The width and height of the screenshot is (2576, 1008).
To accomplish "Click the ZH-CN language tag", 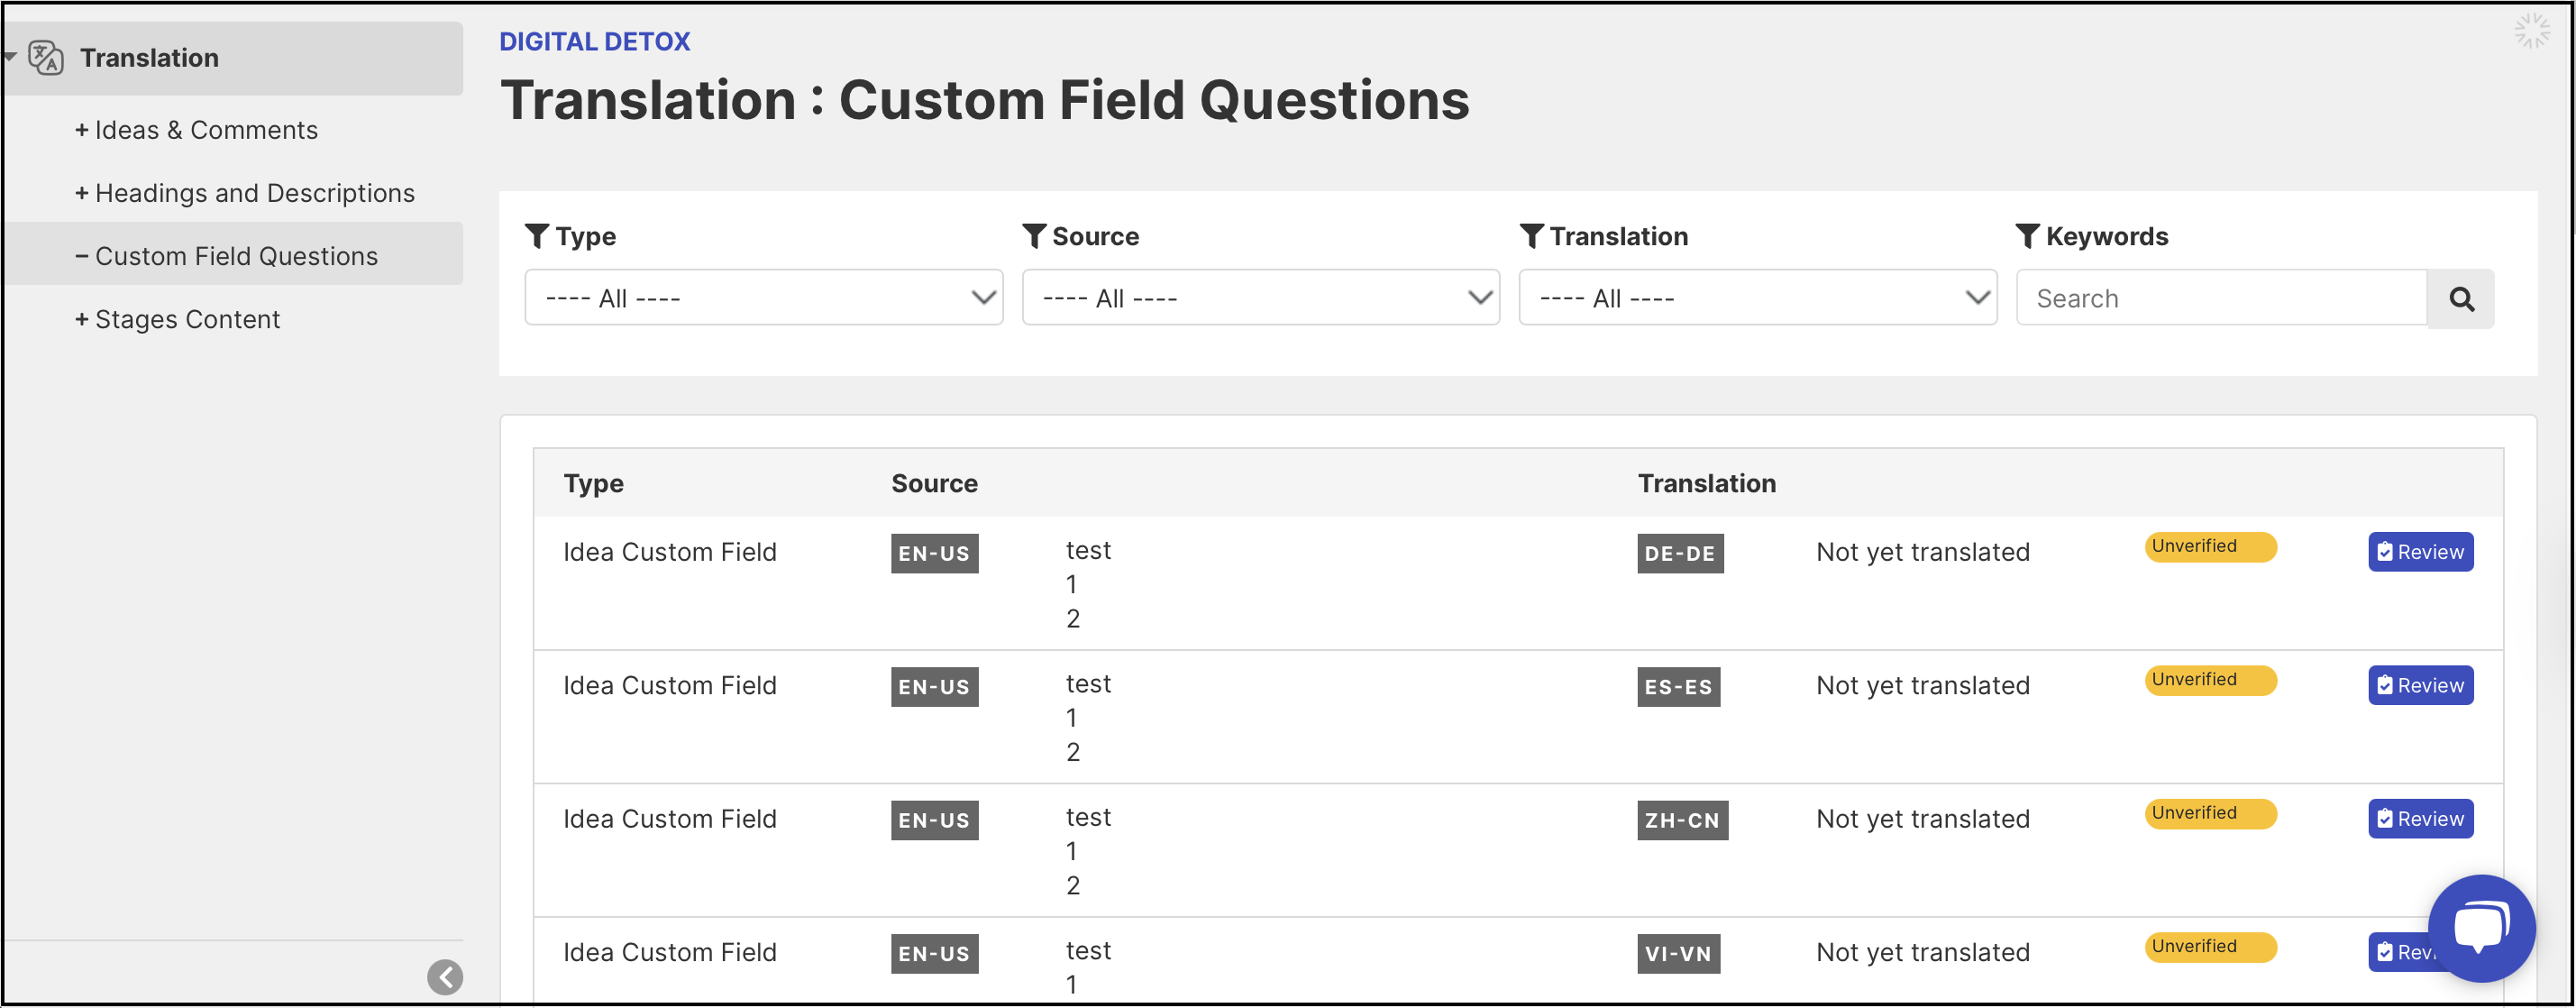I will (1682, 820).
